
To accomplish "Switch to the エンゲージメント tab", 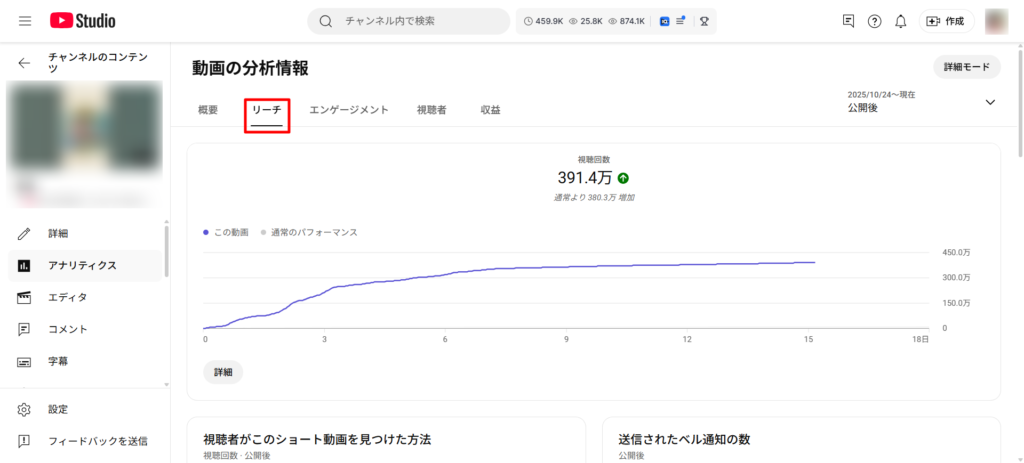I will [349, 110].
